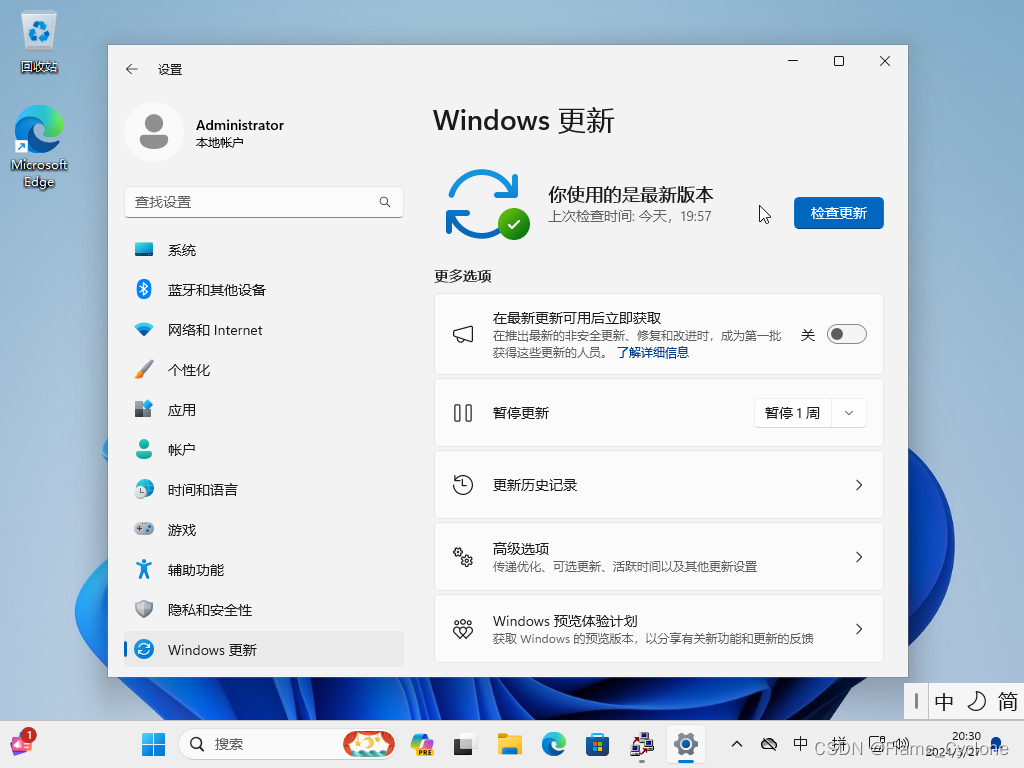
Task: Open File Explorer from taskbar
Action: pos(509,744)
